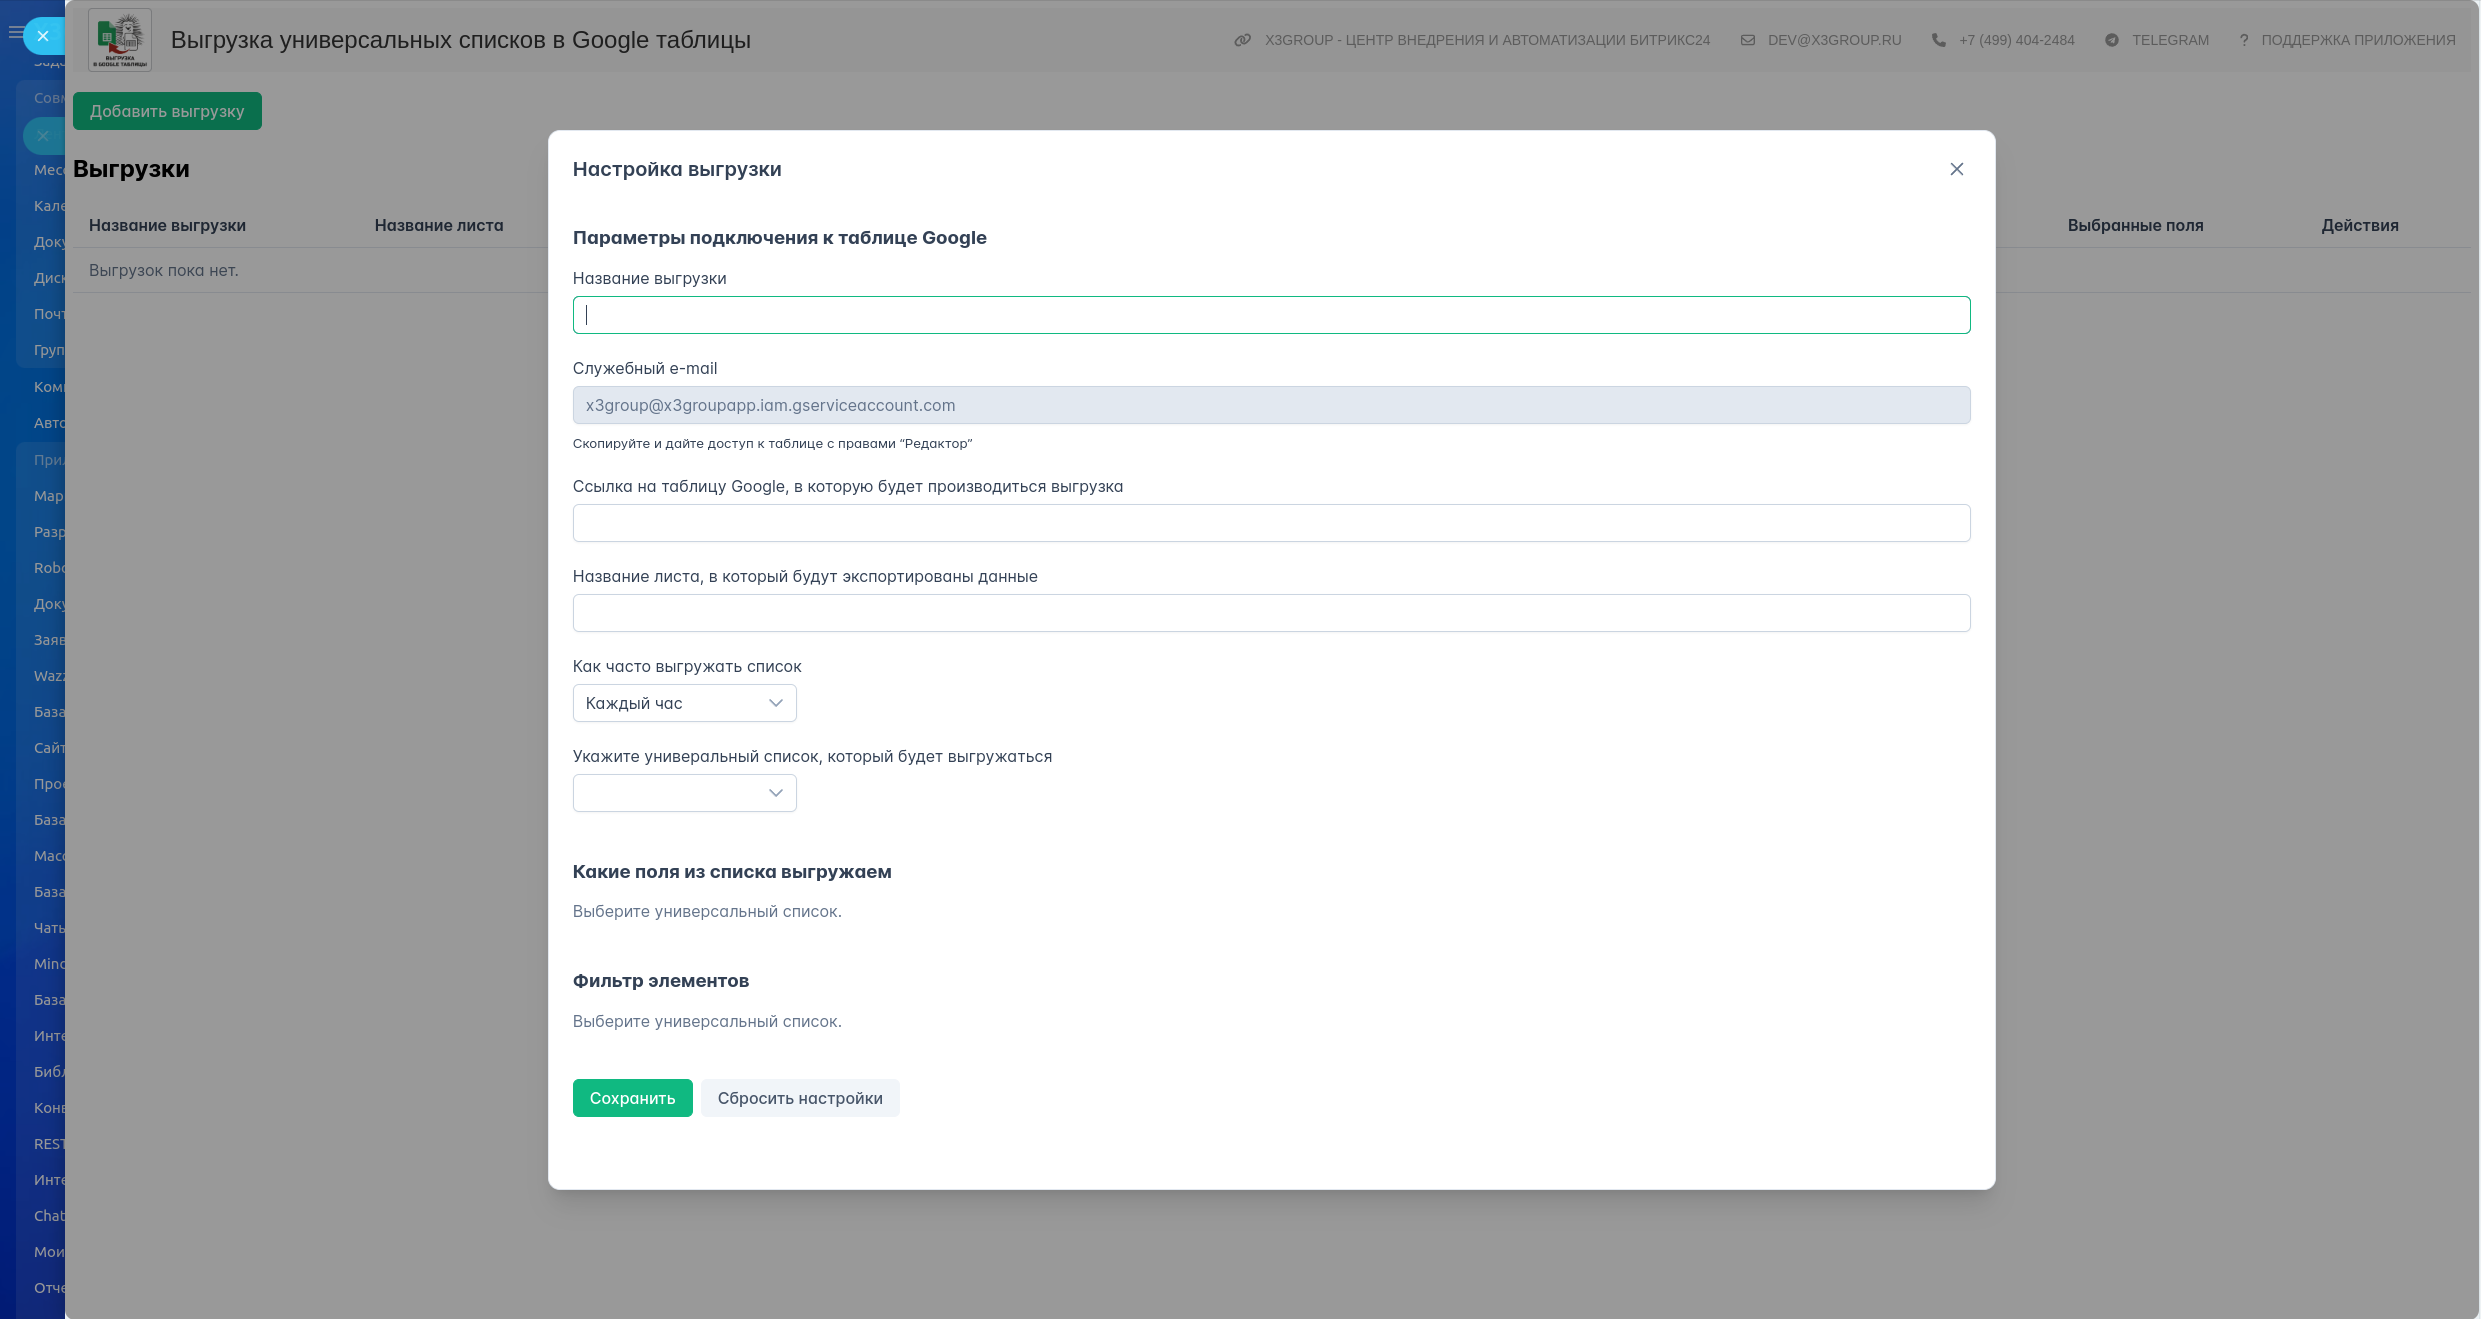Click question mark support icon
The image size is (2481, 1319).
(x=2244, y=40)
